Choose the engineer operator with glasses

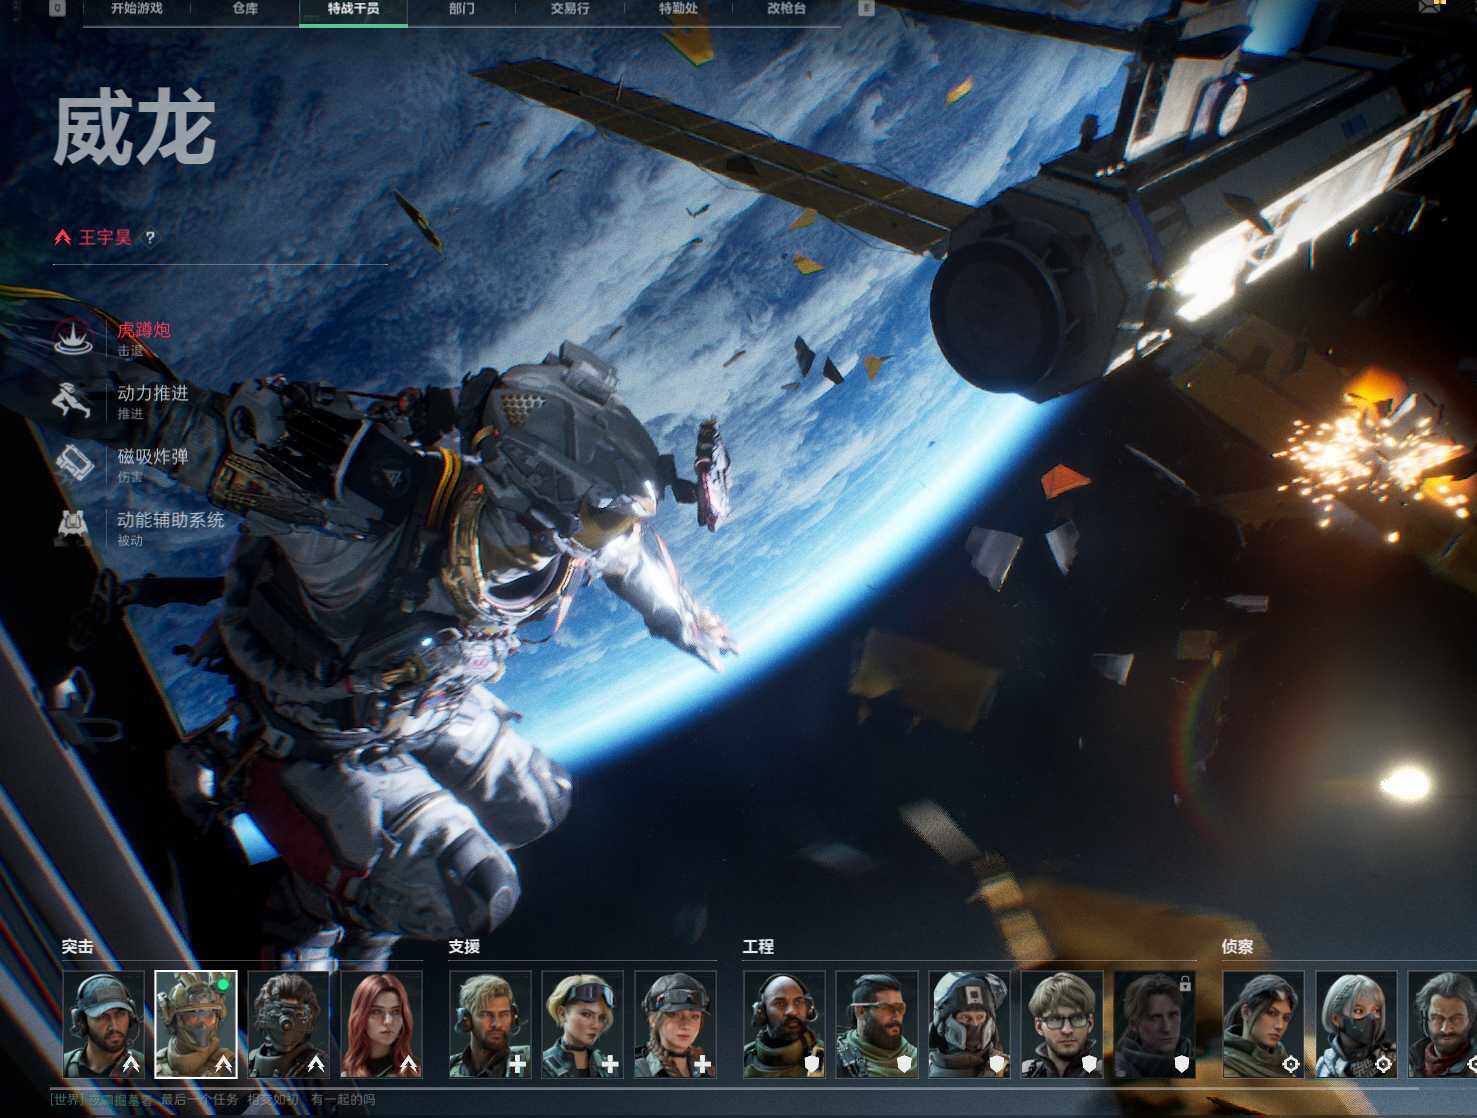point(1062,1024)
